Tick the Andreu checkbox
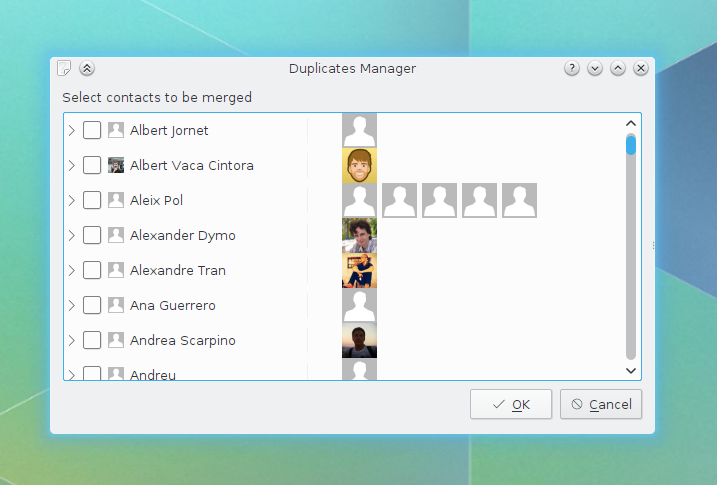 coord(92,373)
